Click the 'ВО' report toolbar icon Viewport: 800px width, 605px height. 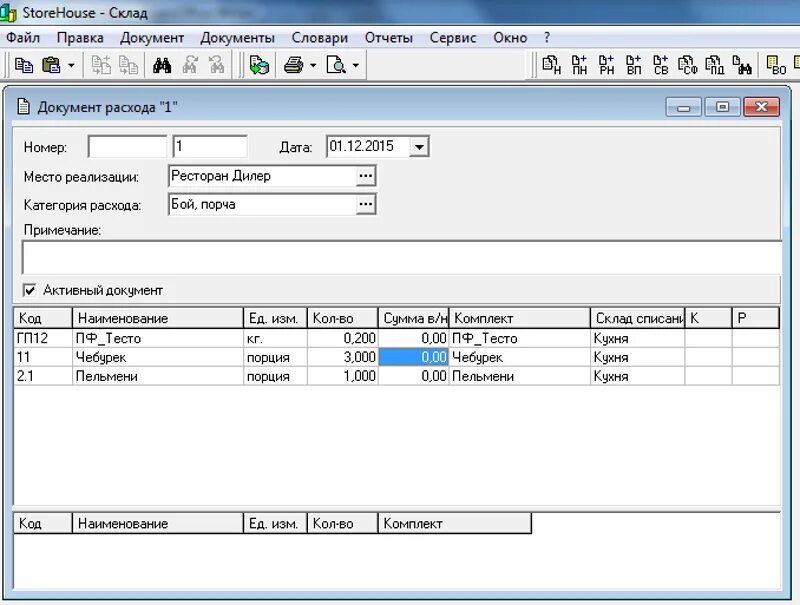coord(776,65)
